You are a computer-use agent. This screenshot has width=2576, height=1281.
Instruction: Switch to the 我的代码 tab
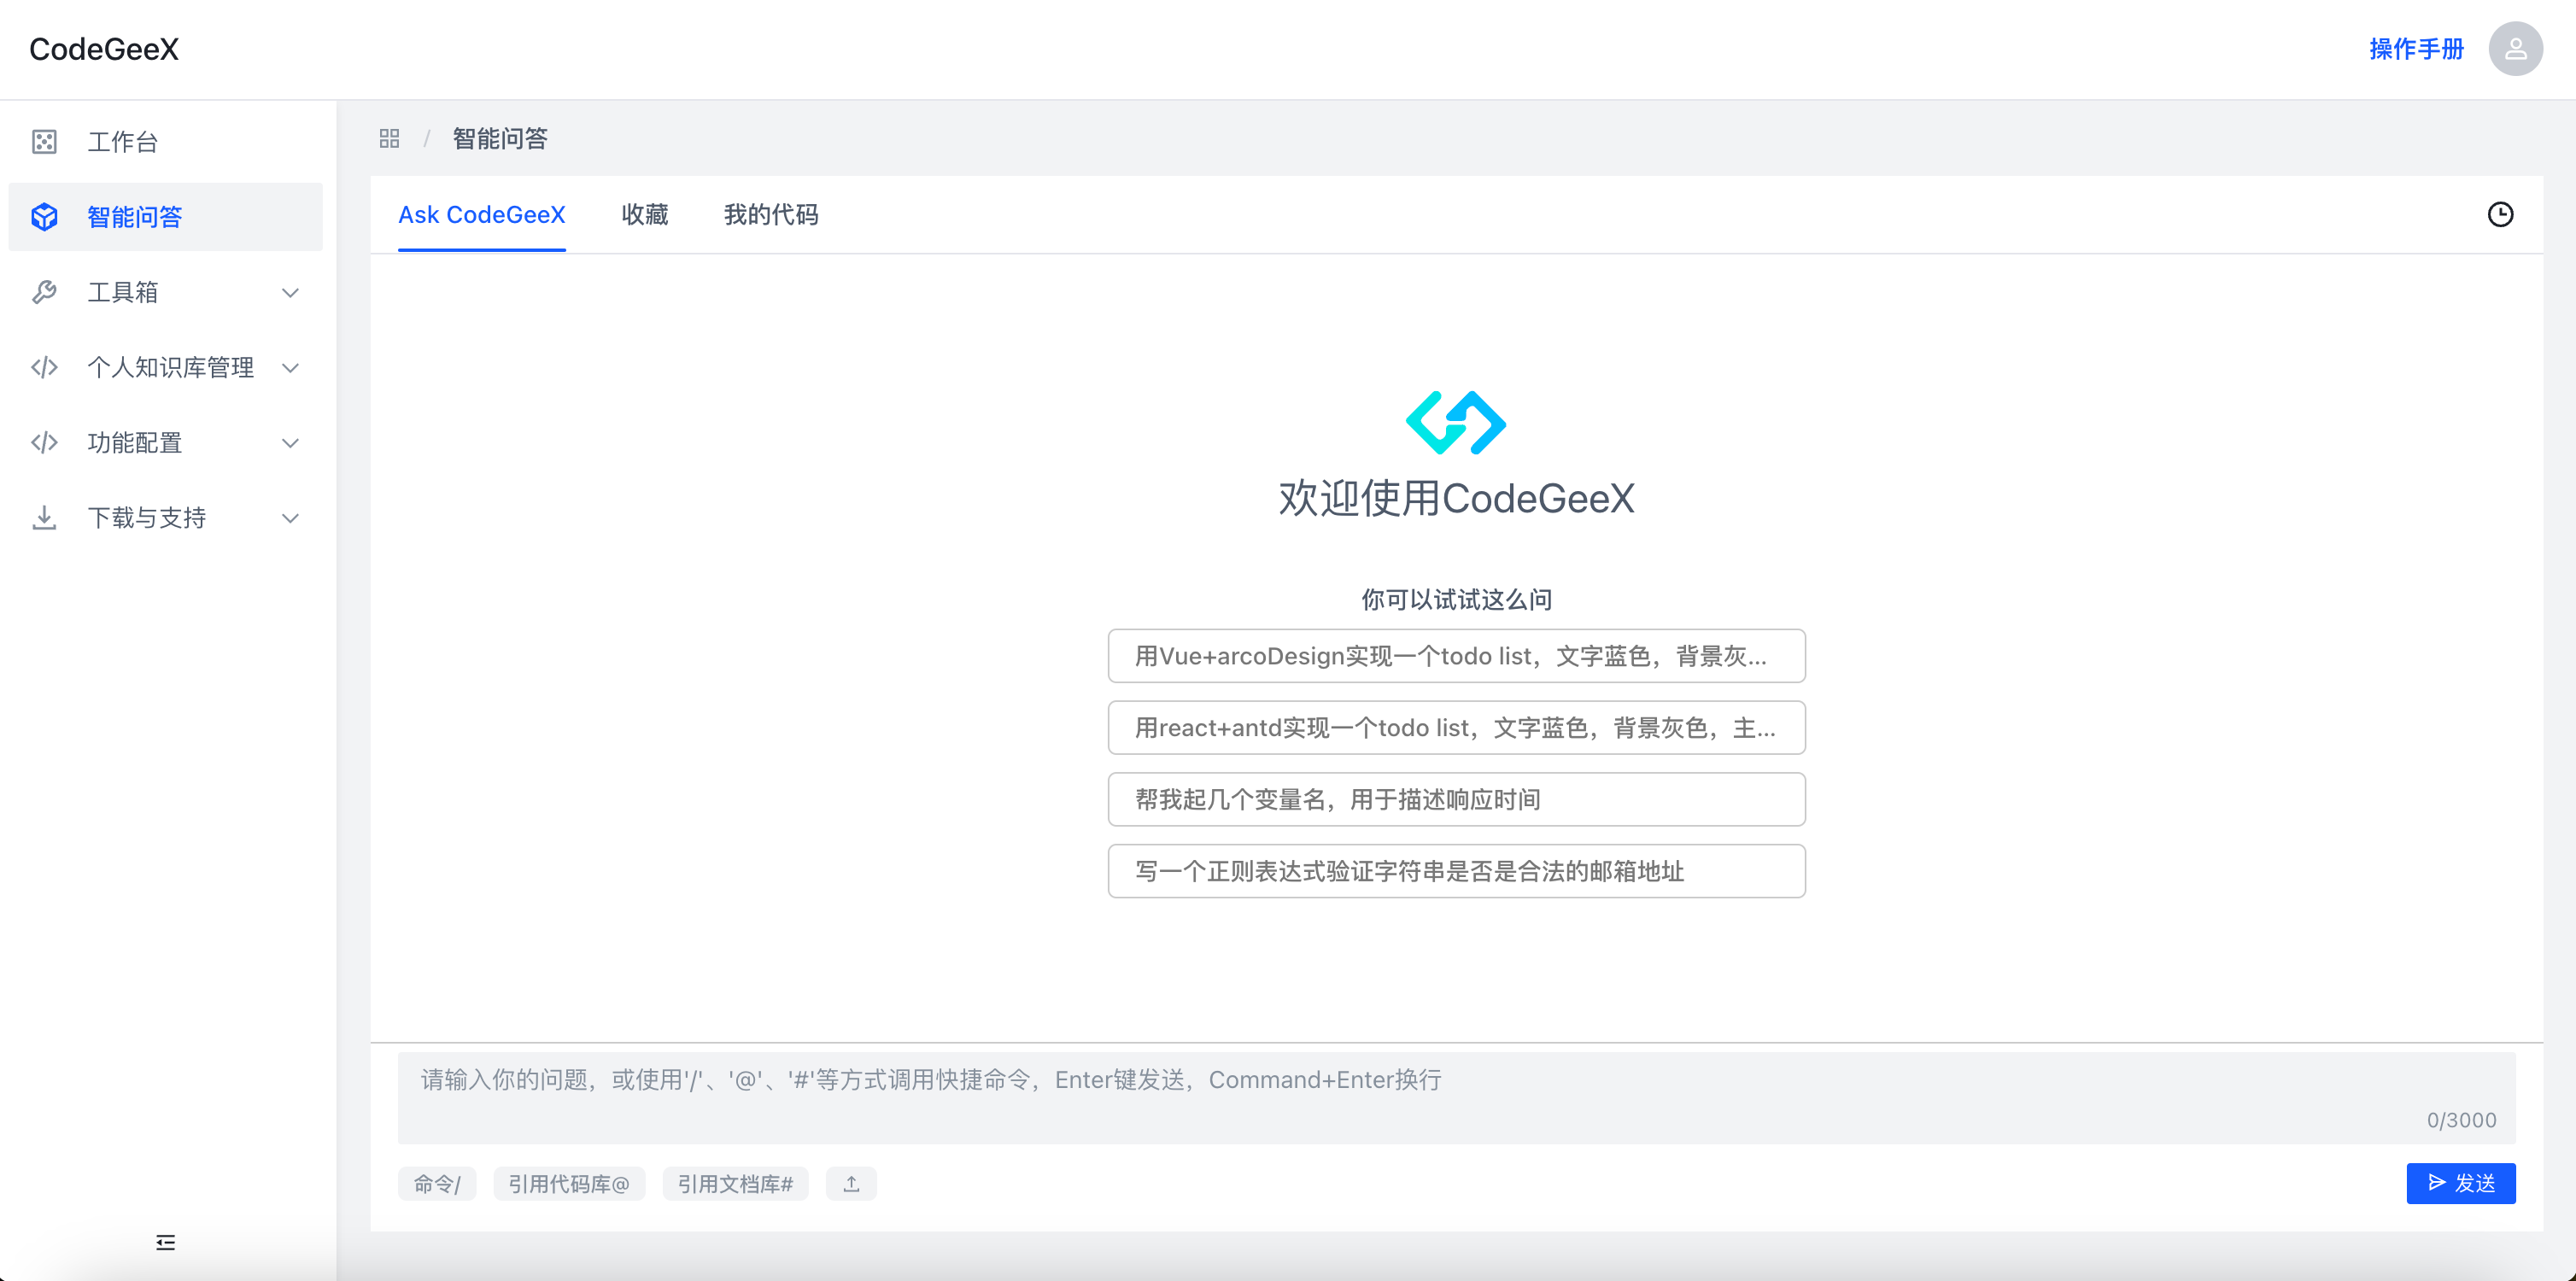tap(771, 214)
